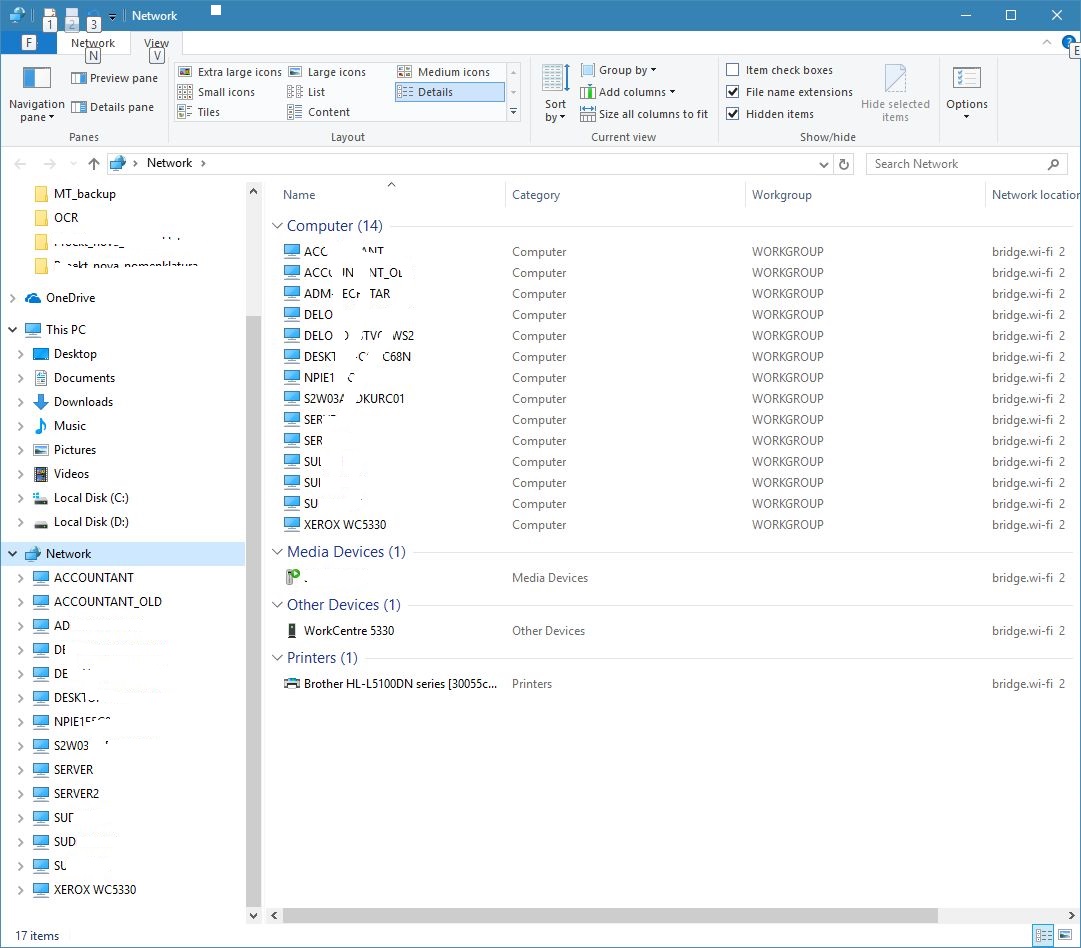The image size is (1081, 948).
Task: Toggle the Details pane
Action: 112,107
